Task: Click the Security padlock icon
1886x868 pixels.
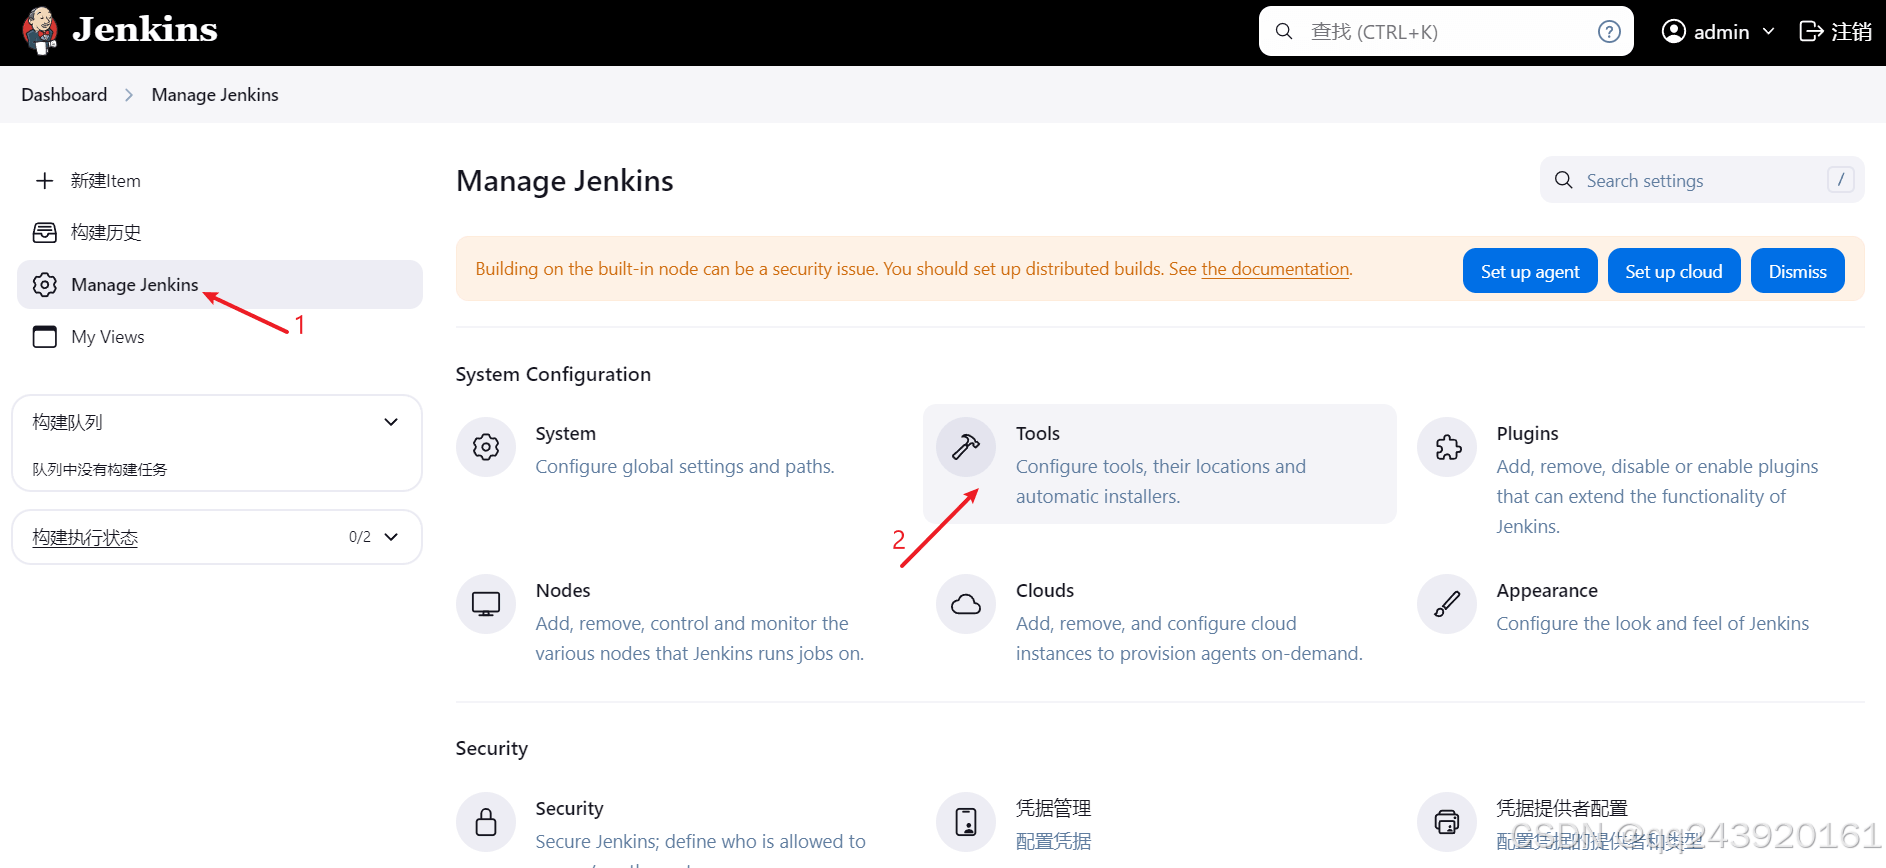Action: coord(486,822)
